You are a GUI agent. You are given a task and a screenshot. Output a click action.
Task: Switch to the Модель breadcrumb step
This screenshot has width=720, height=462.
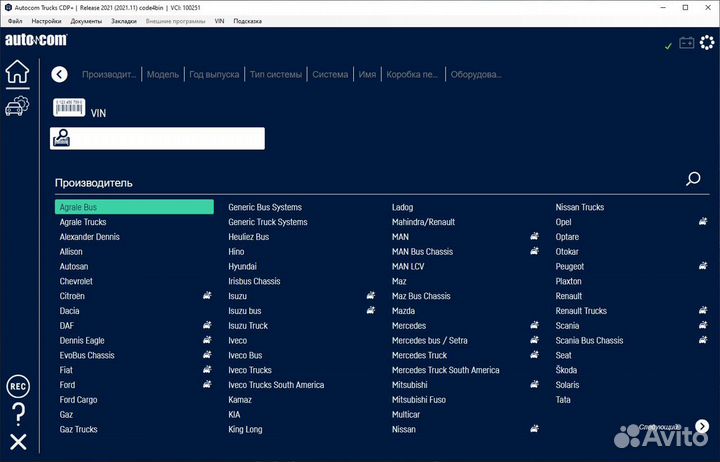coord(163,74)
